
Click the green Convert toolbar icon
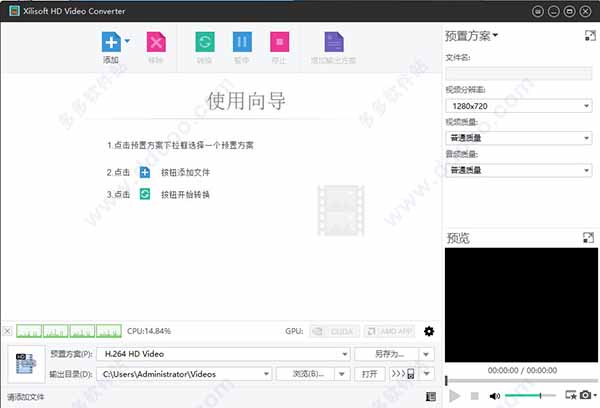205,42
